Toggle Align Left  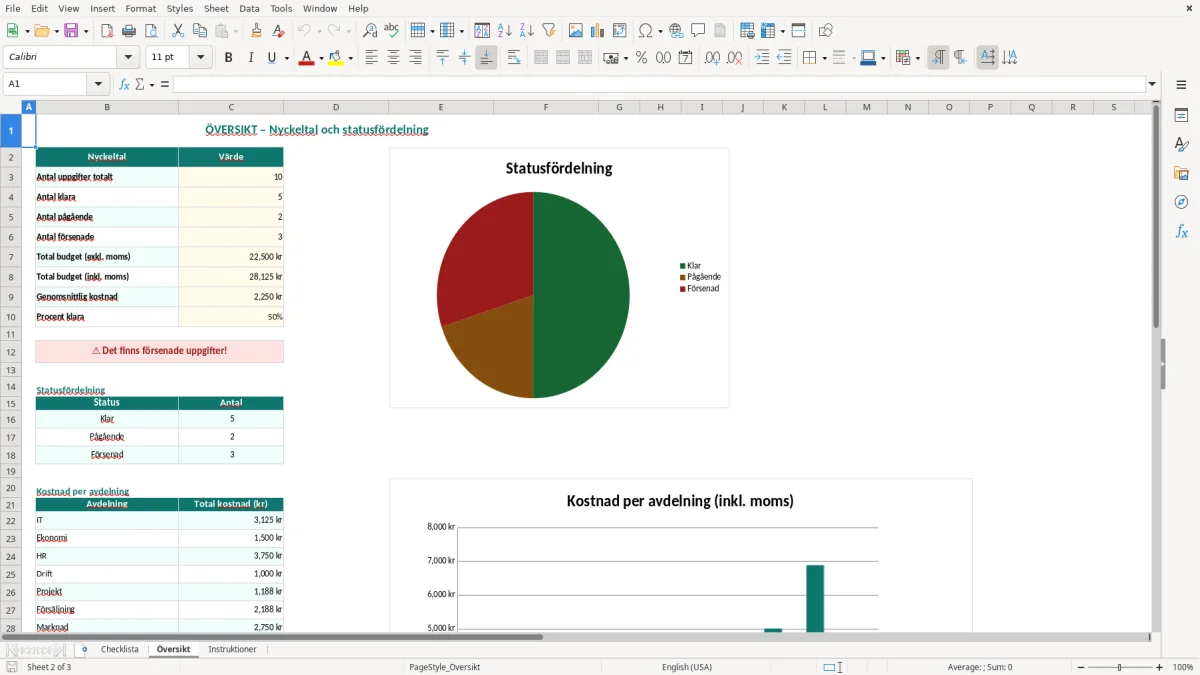point(371,58)
